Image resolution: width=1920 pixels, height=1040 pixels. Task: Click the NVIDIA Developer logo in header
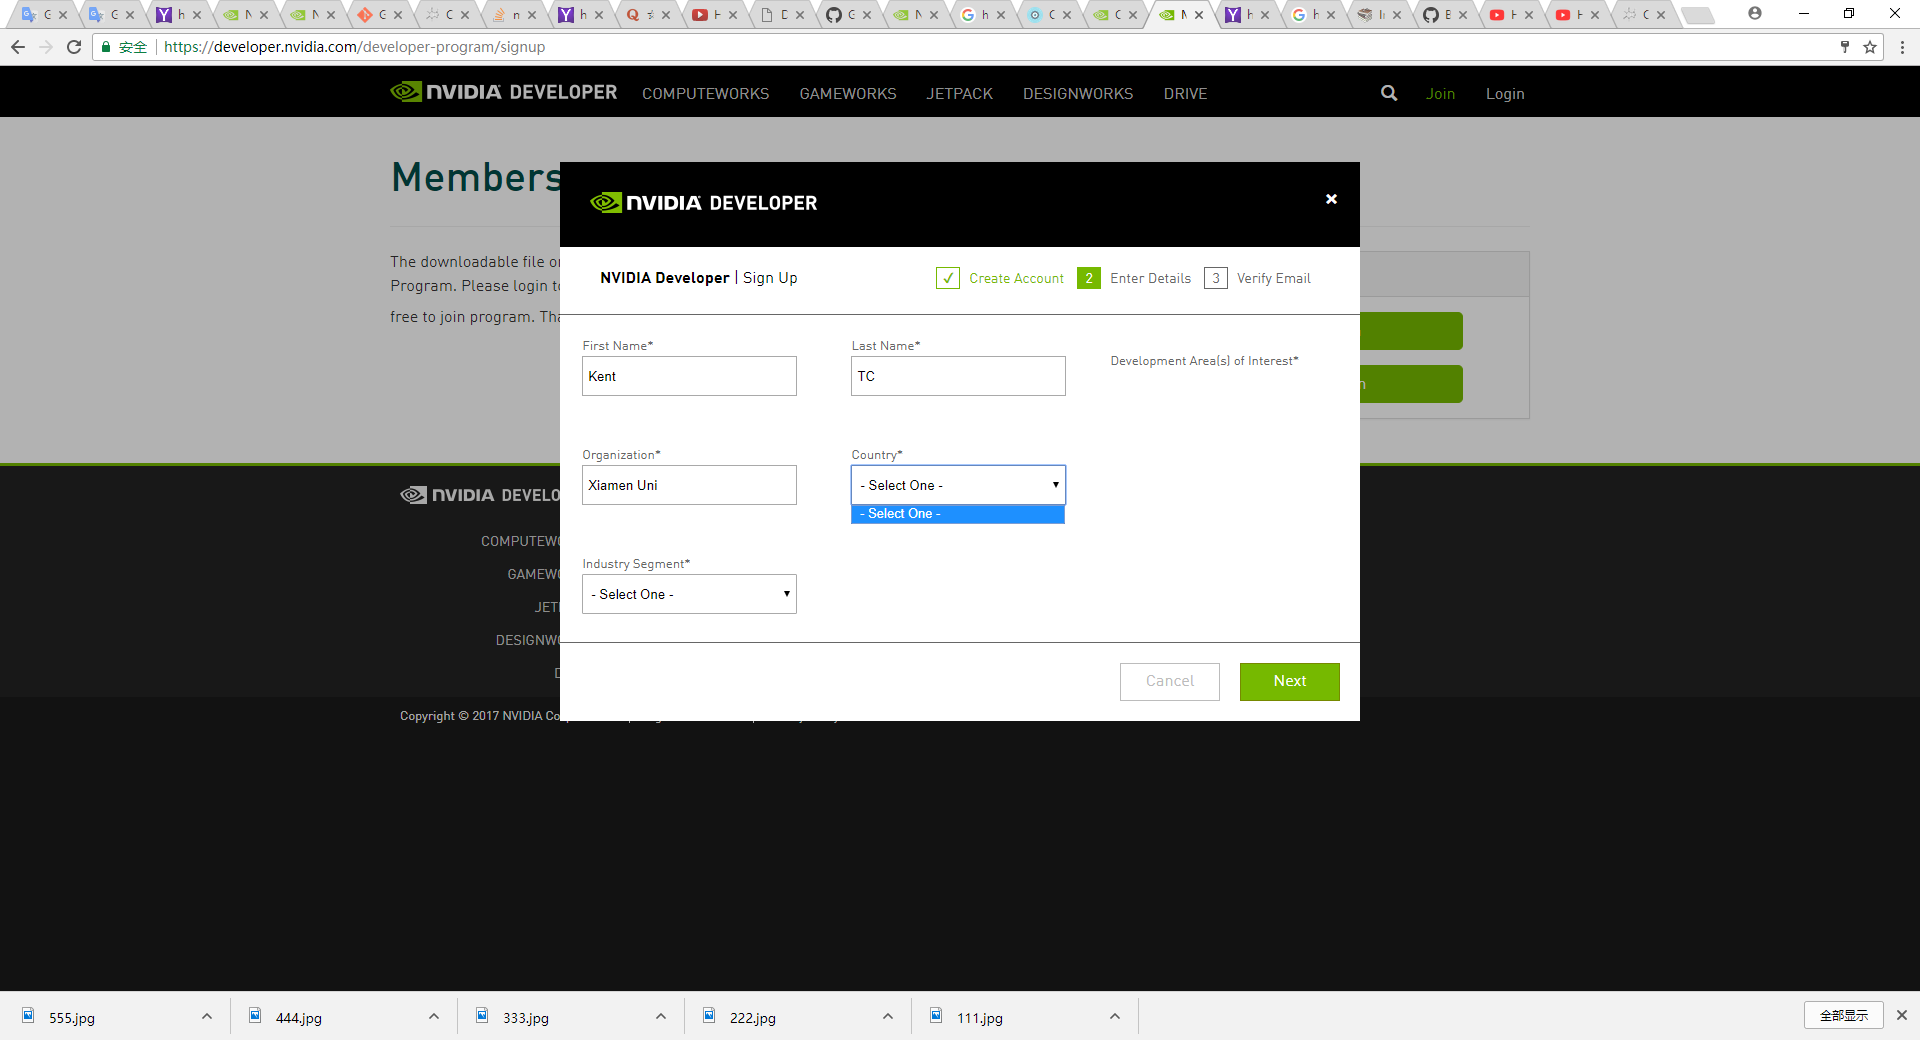point(503,92)
